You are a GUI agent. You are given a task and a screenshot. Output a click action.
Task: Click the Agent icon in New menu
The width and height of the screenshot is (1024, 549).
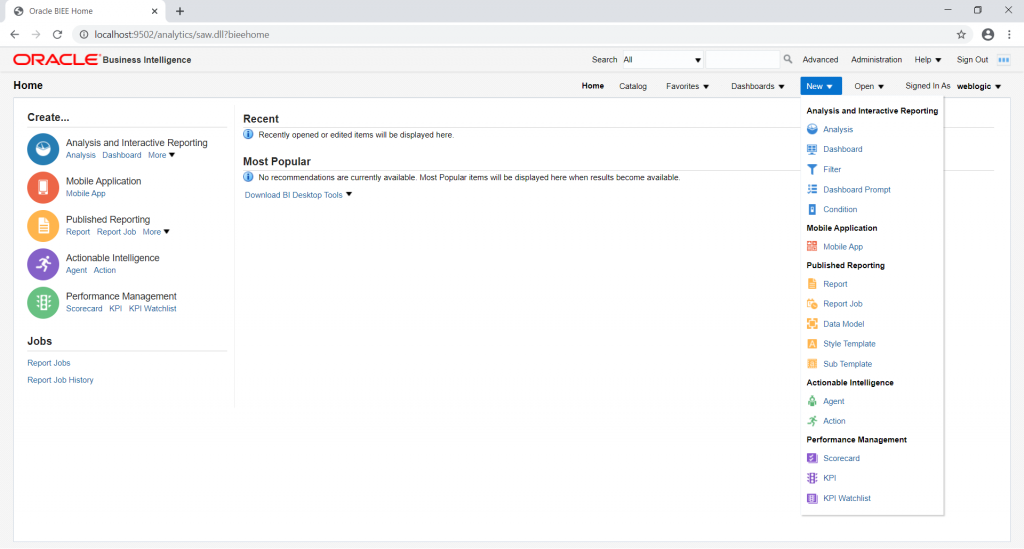812,401
